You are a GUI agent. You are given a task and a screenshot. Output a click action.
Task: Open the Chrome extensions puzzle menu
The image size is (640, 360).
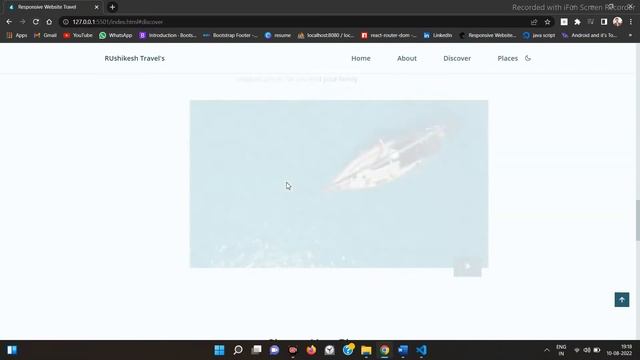tap(577, 22)
